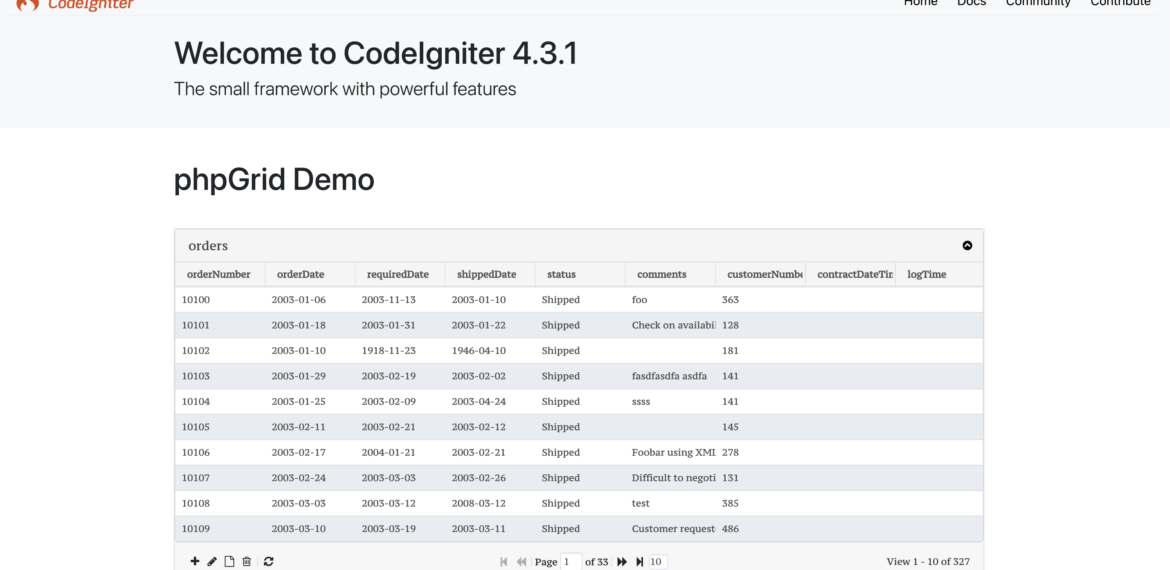Viewport: 1170px width, 570px height.
Task: Click the 'View 1 - 10 of 327' status text
Action: click(x=927, y=562)
